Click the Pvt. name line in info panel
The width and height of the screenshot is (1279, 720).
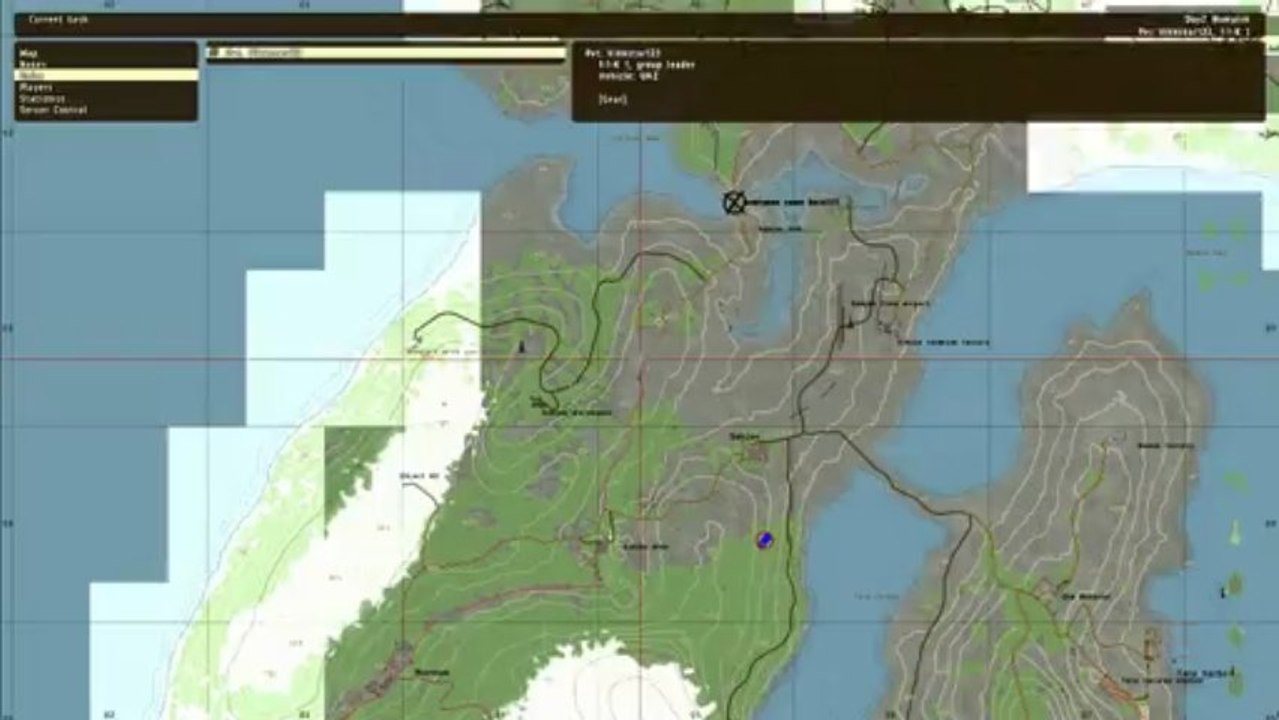[x=623, y=52]
